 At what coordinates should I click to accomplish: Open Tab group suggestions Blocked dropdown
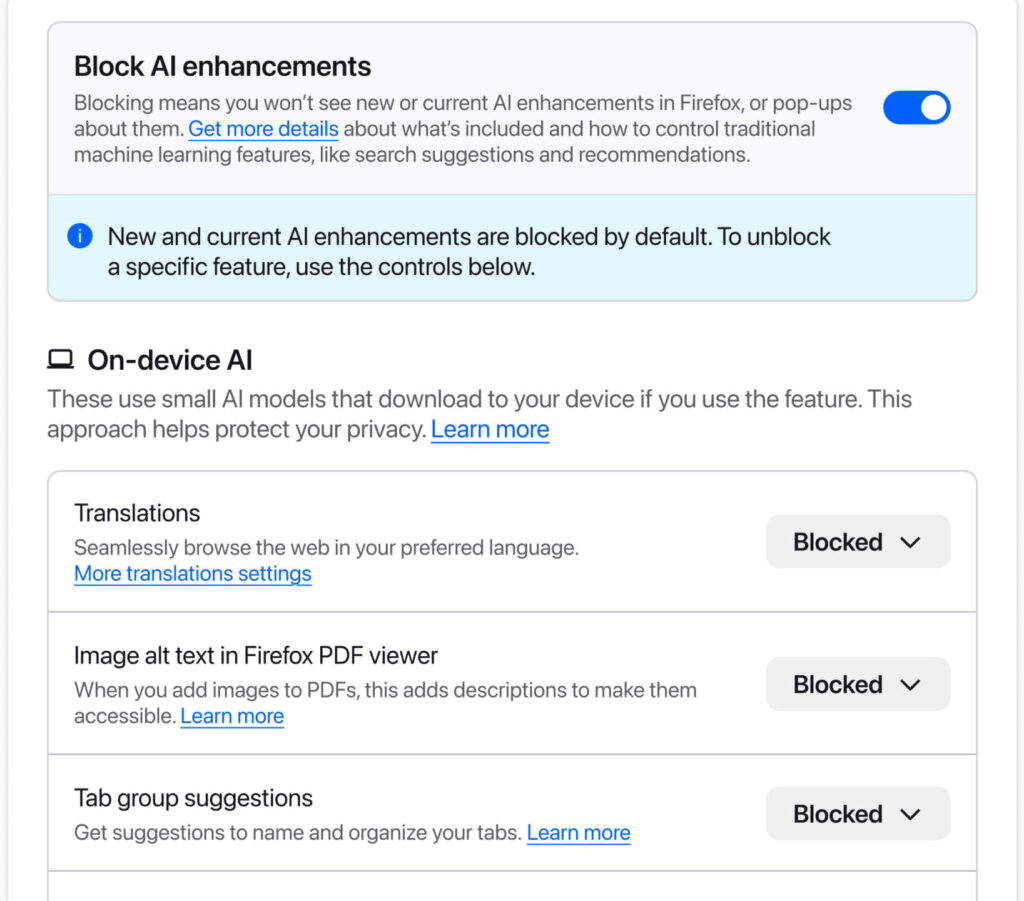857,814
